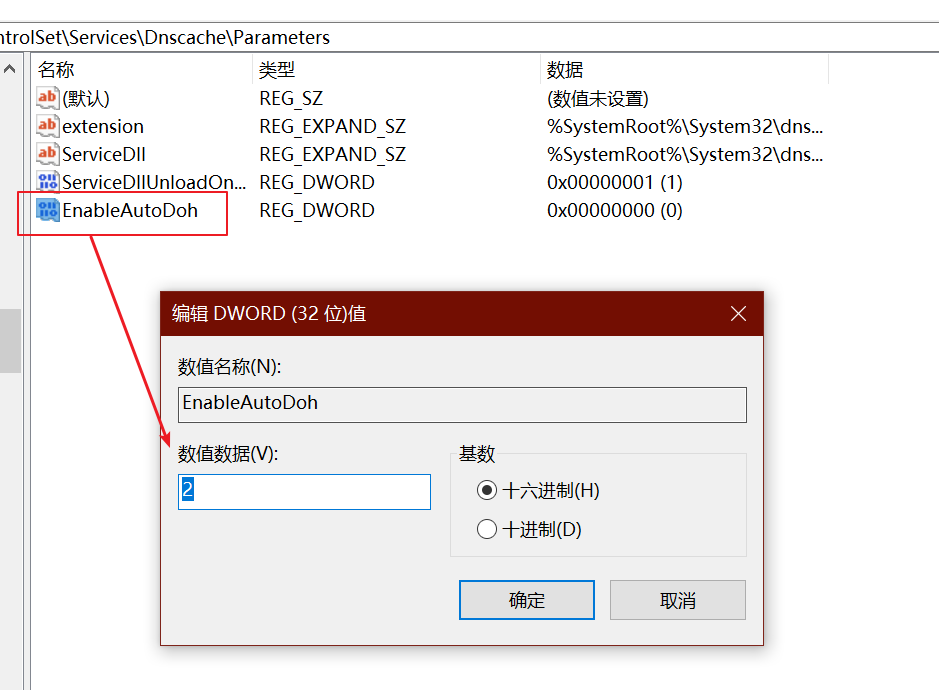Select the ServiceDllUnloadOn DWORD icon
This screenshot has width=939, height=690.
click(46, 182)
